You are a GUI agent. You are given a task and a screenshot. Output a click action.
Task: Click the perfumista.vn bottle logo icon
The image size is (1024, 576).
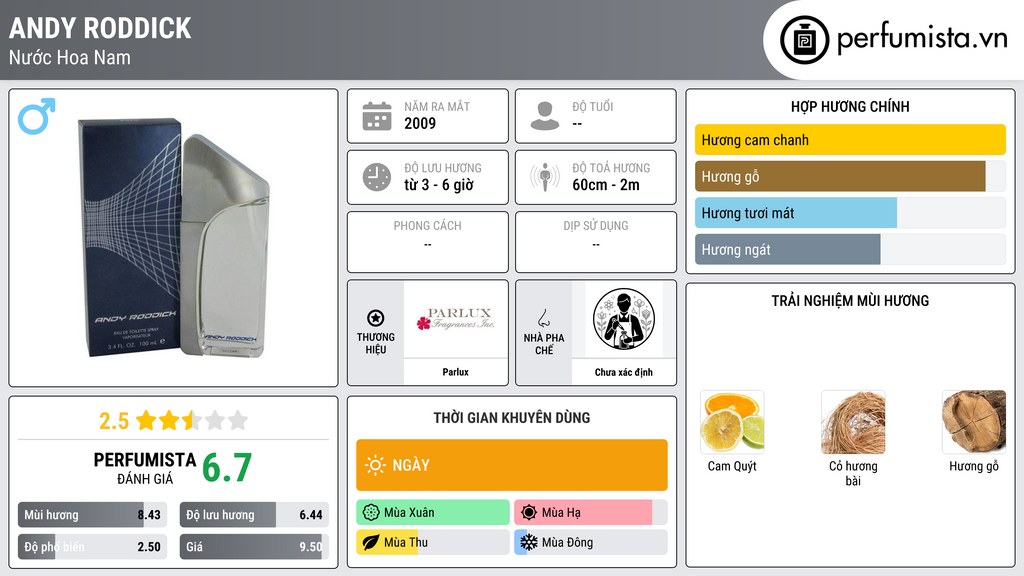[x=804, y=40]
